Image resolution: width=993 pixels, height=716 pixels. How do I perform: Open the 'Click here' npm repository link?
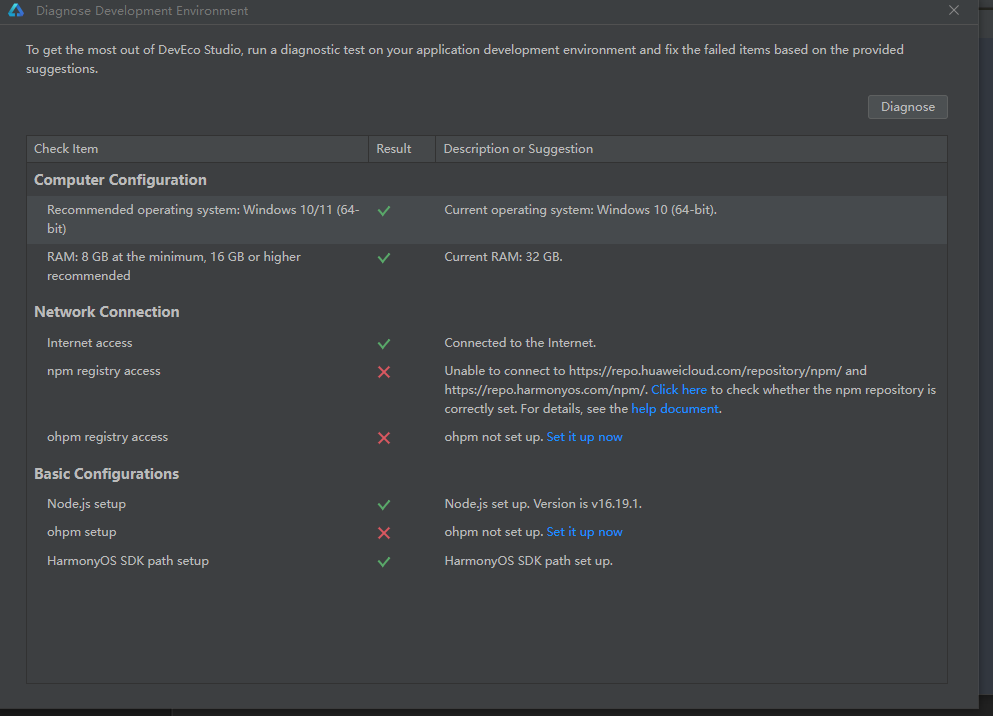click(x=679, y=390)
